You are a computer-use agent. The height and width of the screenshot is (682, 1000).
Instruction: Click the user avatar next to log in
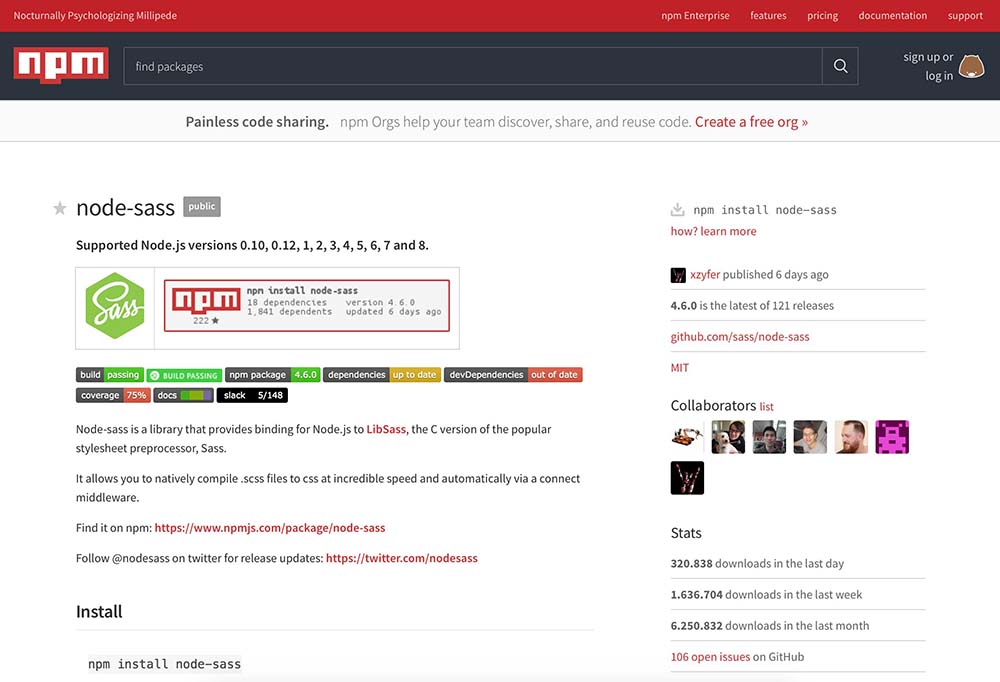pos(972,66)
